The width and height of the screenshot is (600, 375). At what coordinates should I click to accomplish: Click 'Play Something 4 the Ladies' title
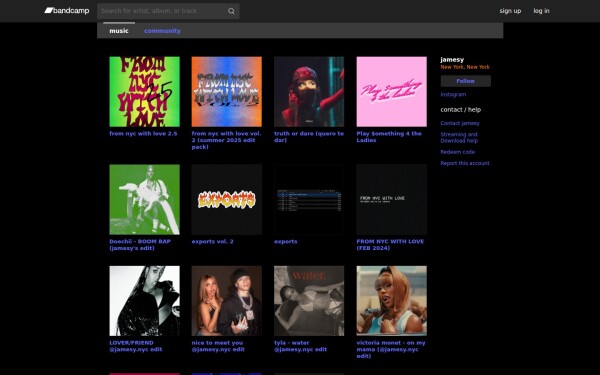389,137
